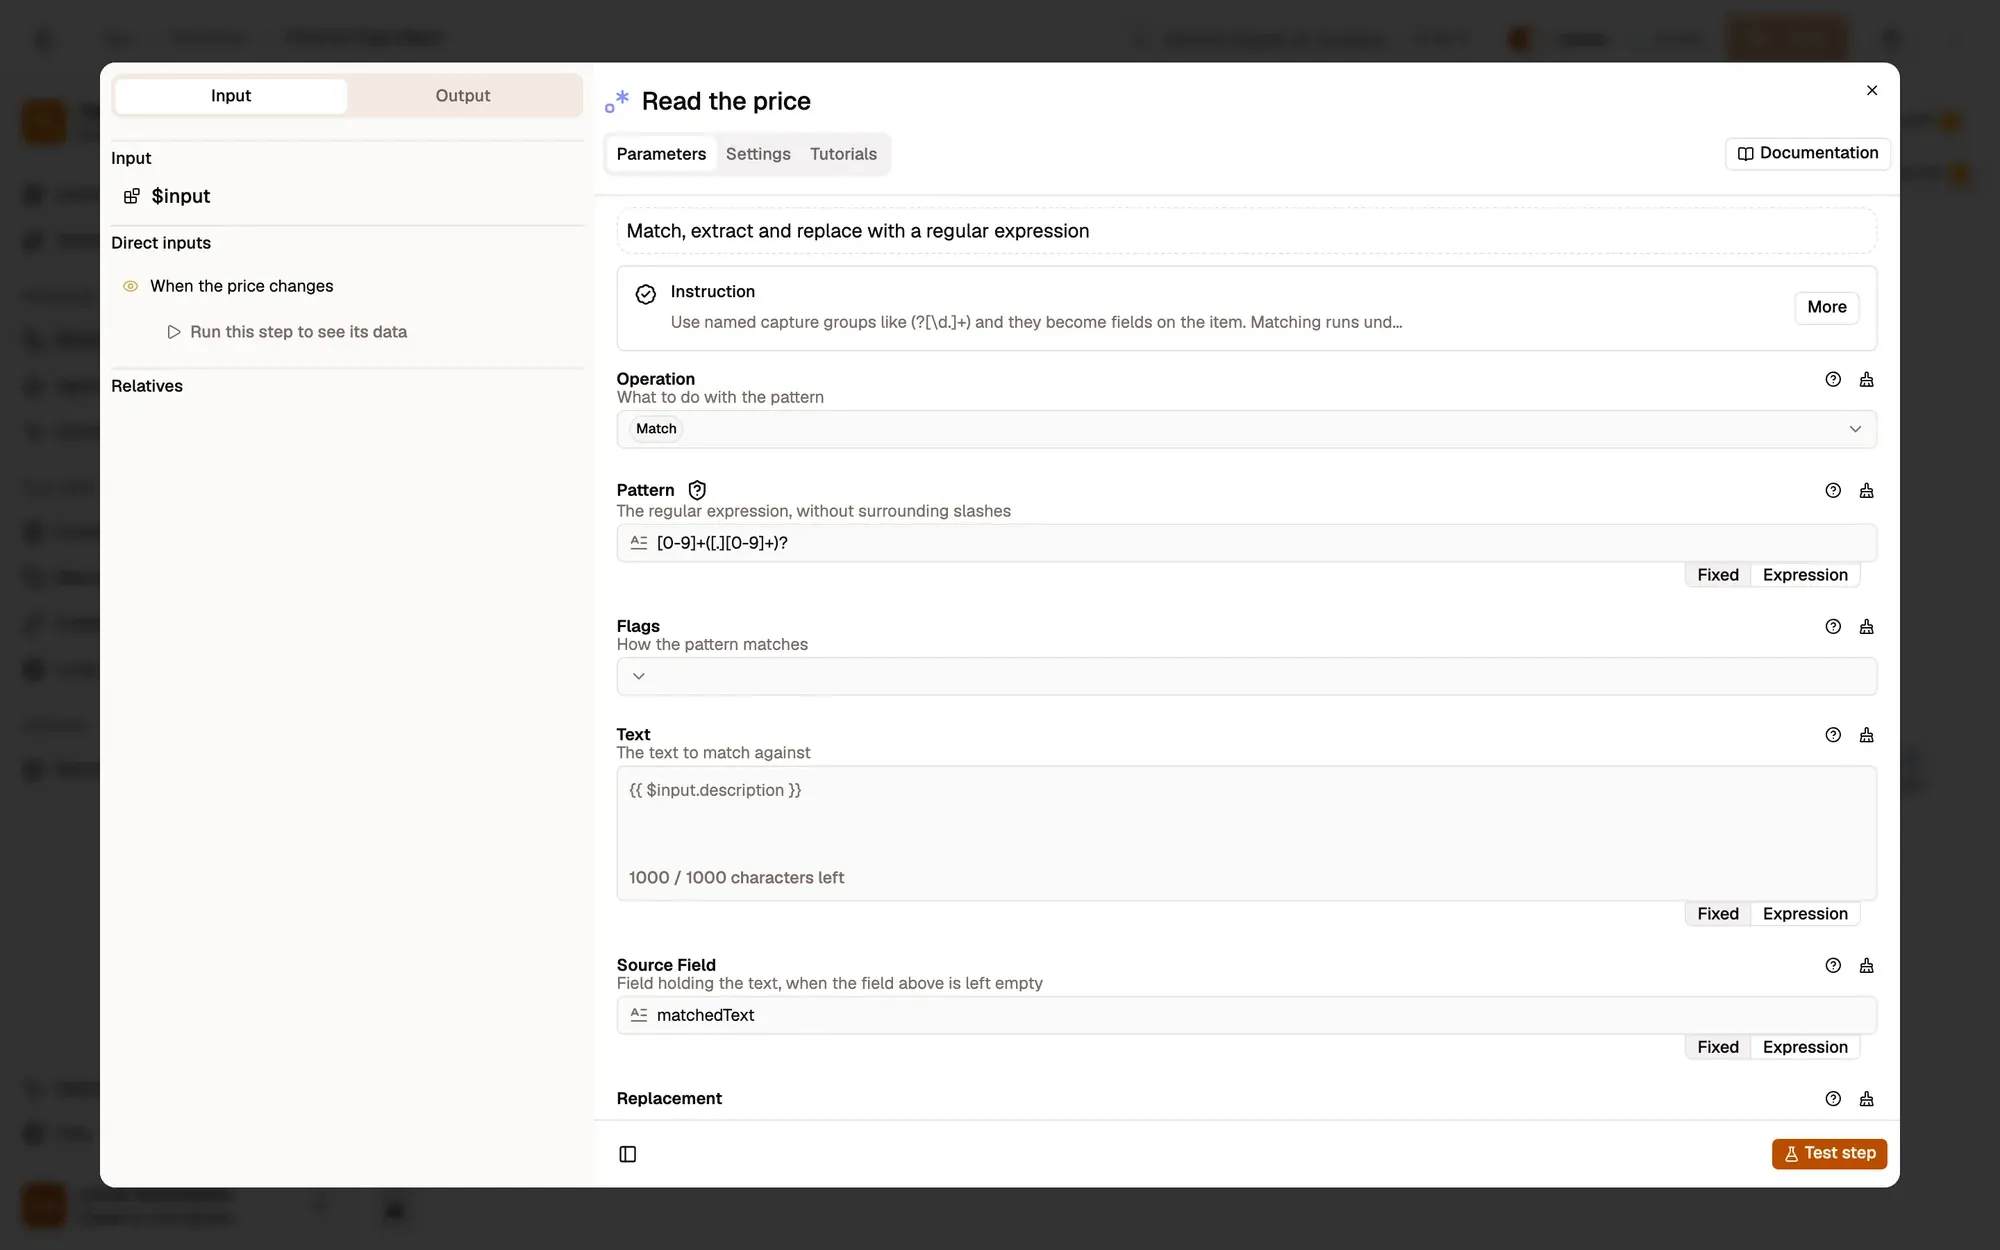The width and height of the screenshot is (2000, 1250).
Task: Open help for the Text field
Action: point(1832,735)
